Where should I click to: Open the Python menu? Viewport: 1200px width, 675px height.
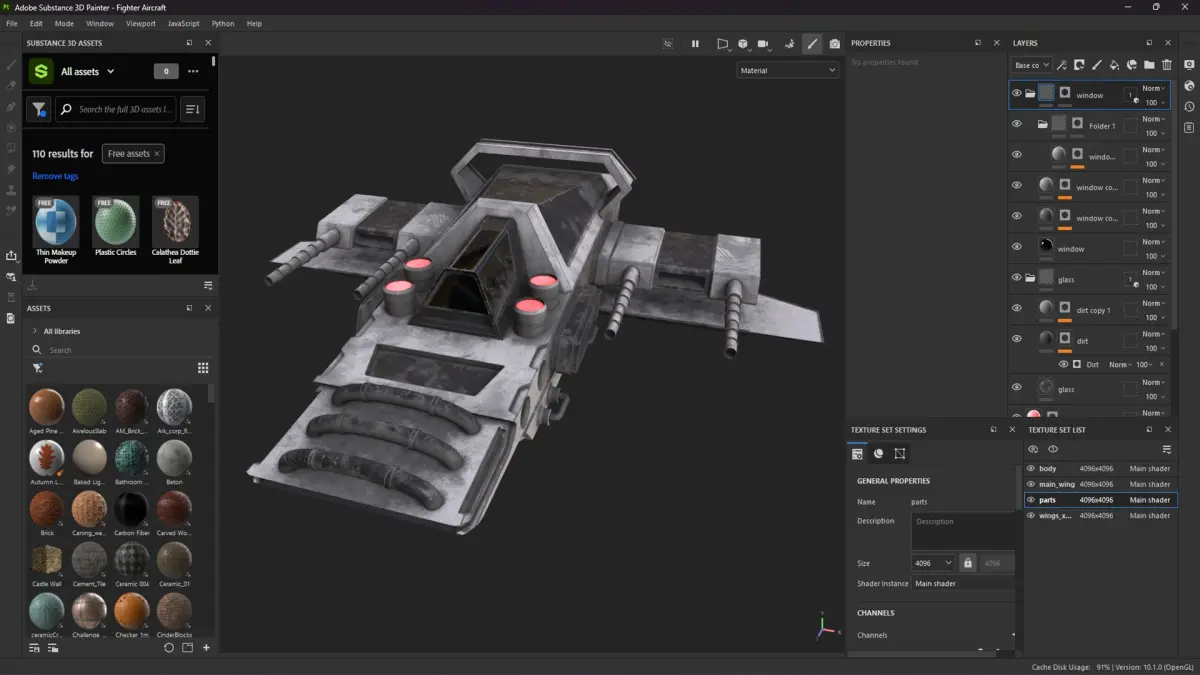[x=223, y=23]
